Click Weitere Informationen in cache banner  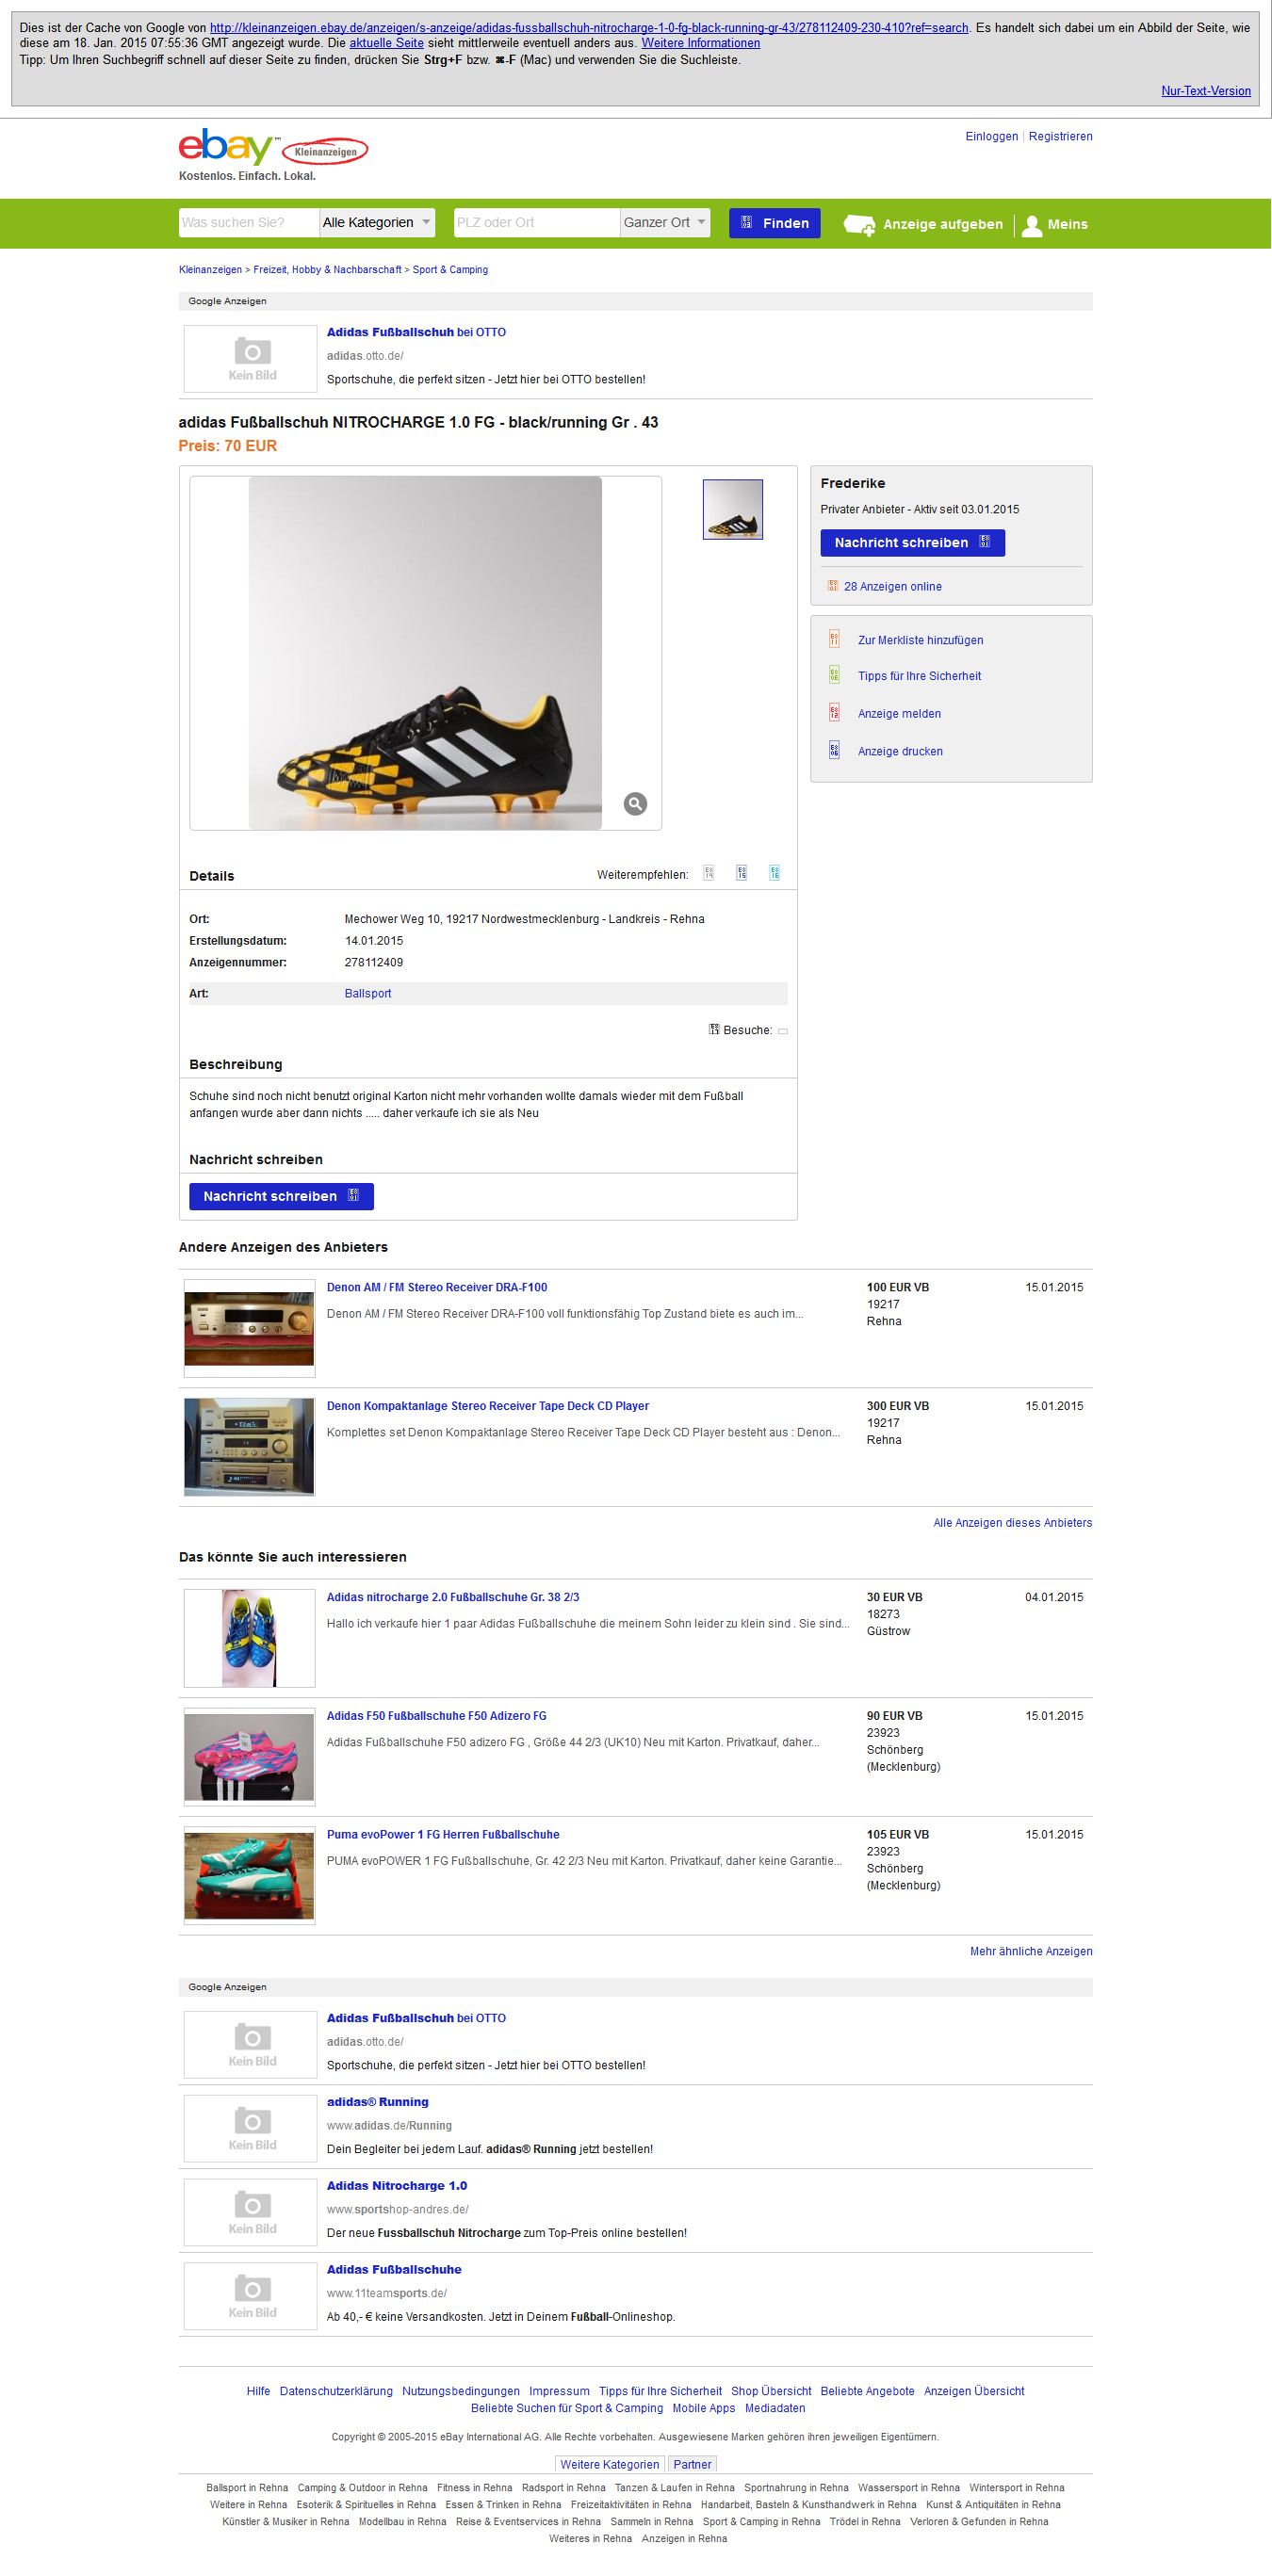pos(701,43)
